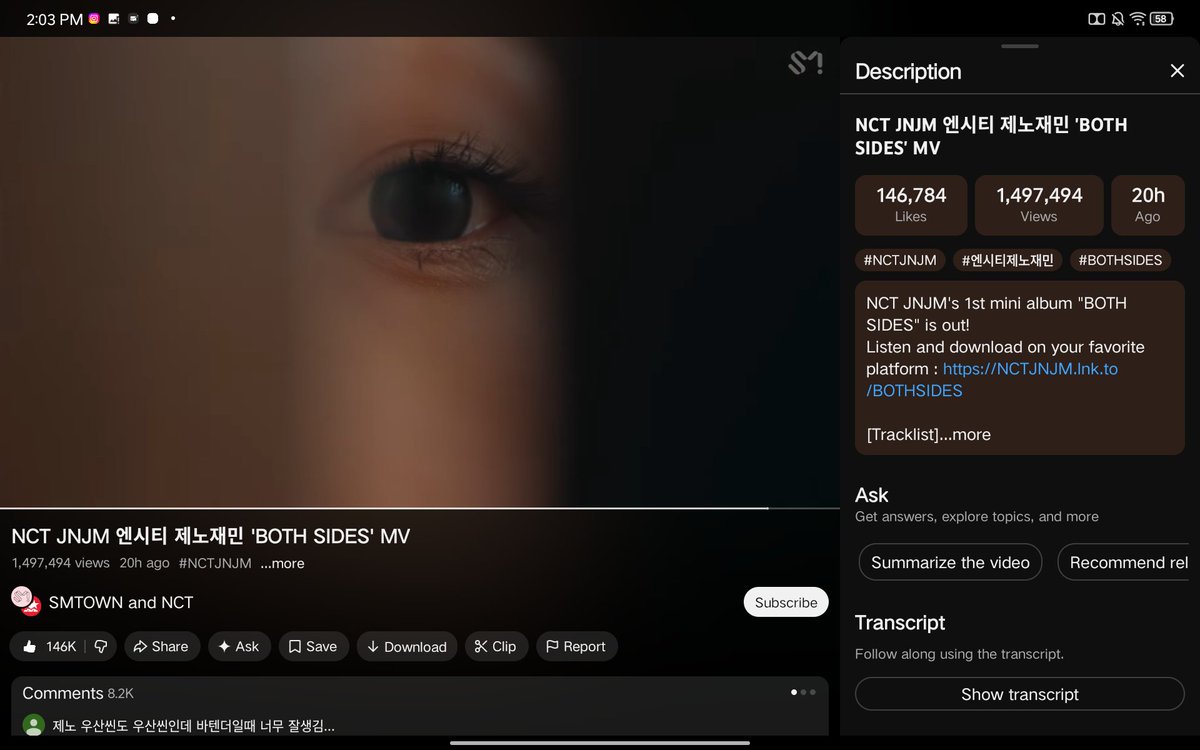Tap the 20h Ago stat box
Screen dimensions: 1200x750
click(1148, 205)
